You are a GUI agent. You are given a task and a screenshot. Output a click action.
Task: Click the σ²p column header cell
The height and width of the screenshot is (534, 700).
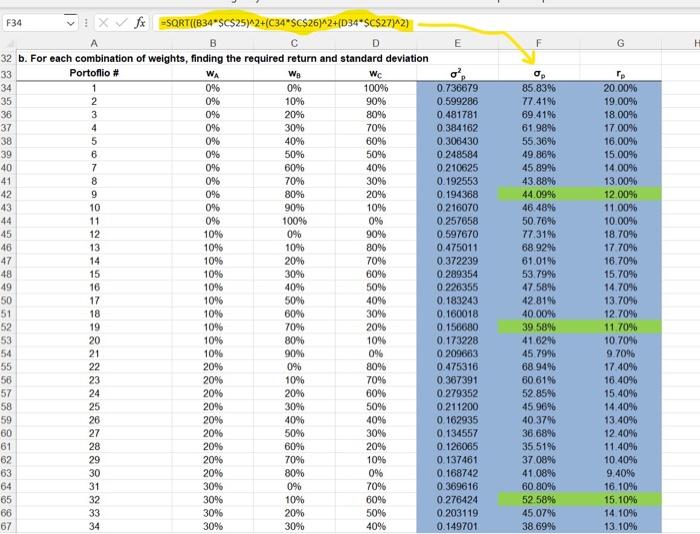click(458, 73)
